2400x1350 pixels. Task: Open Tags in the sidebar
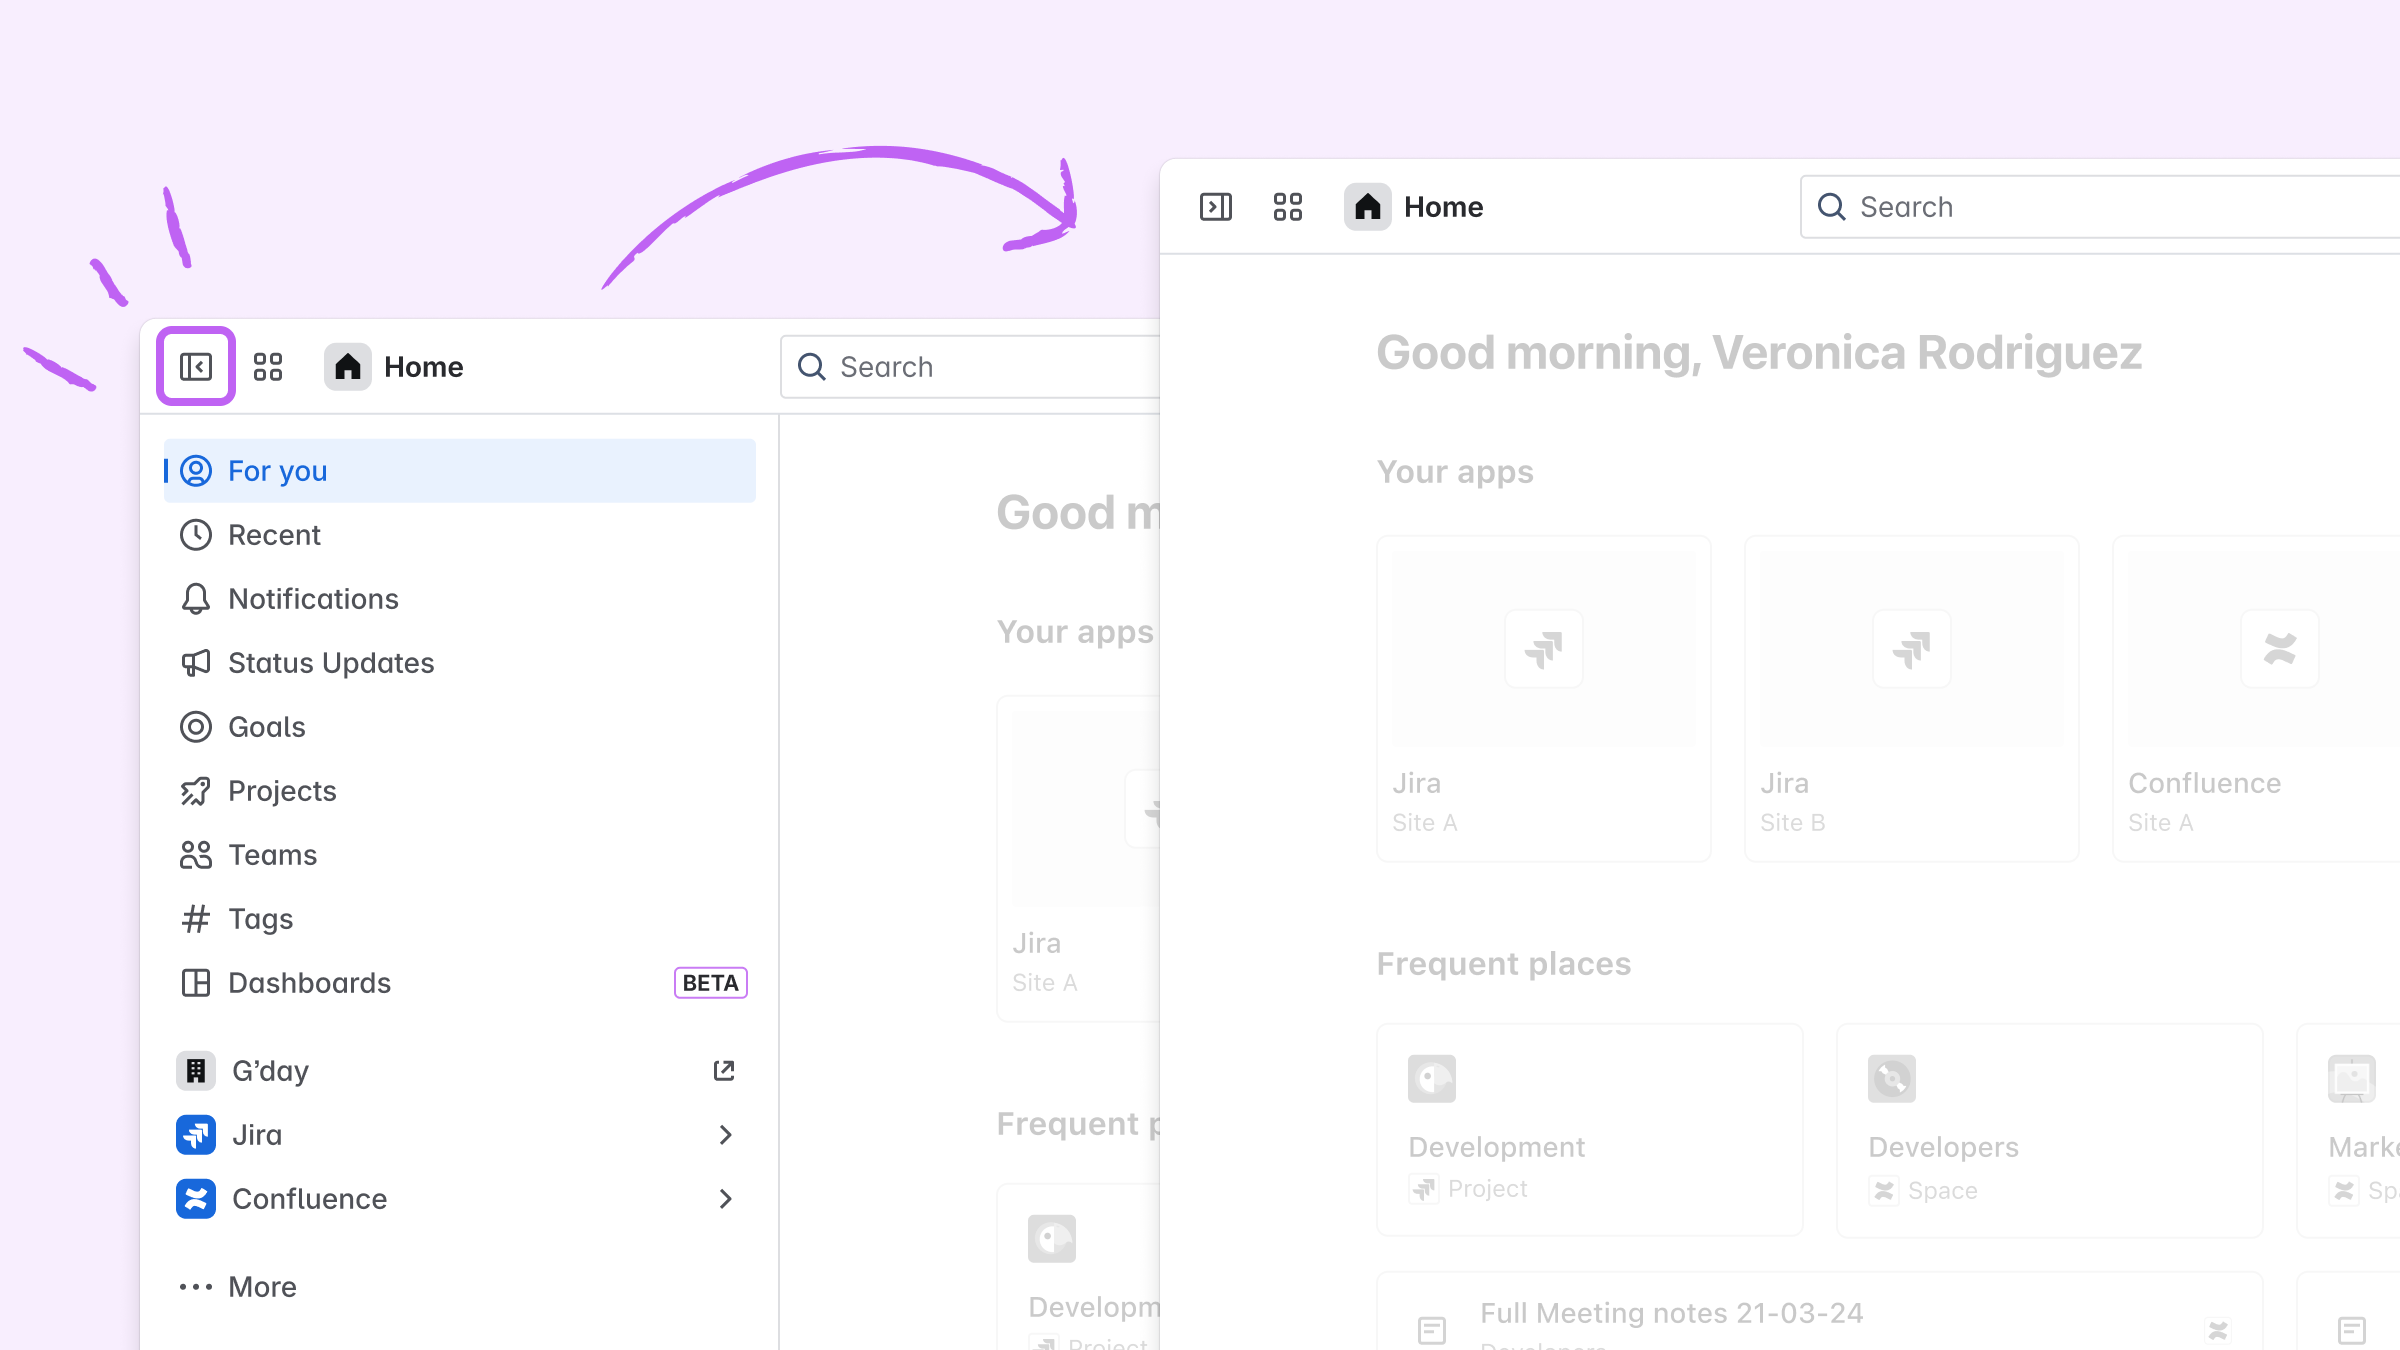pos(260,919)
